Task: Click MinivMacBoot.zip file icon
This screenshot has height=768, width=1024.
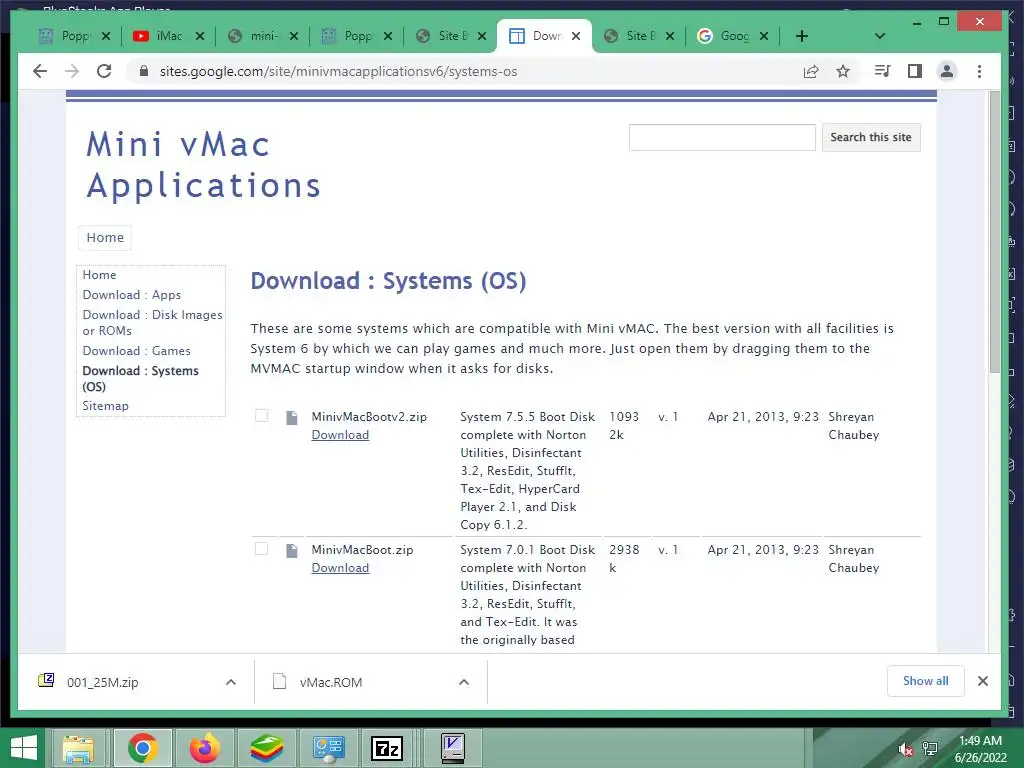Action: [292, 551]
